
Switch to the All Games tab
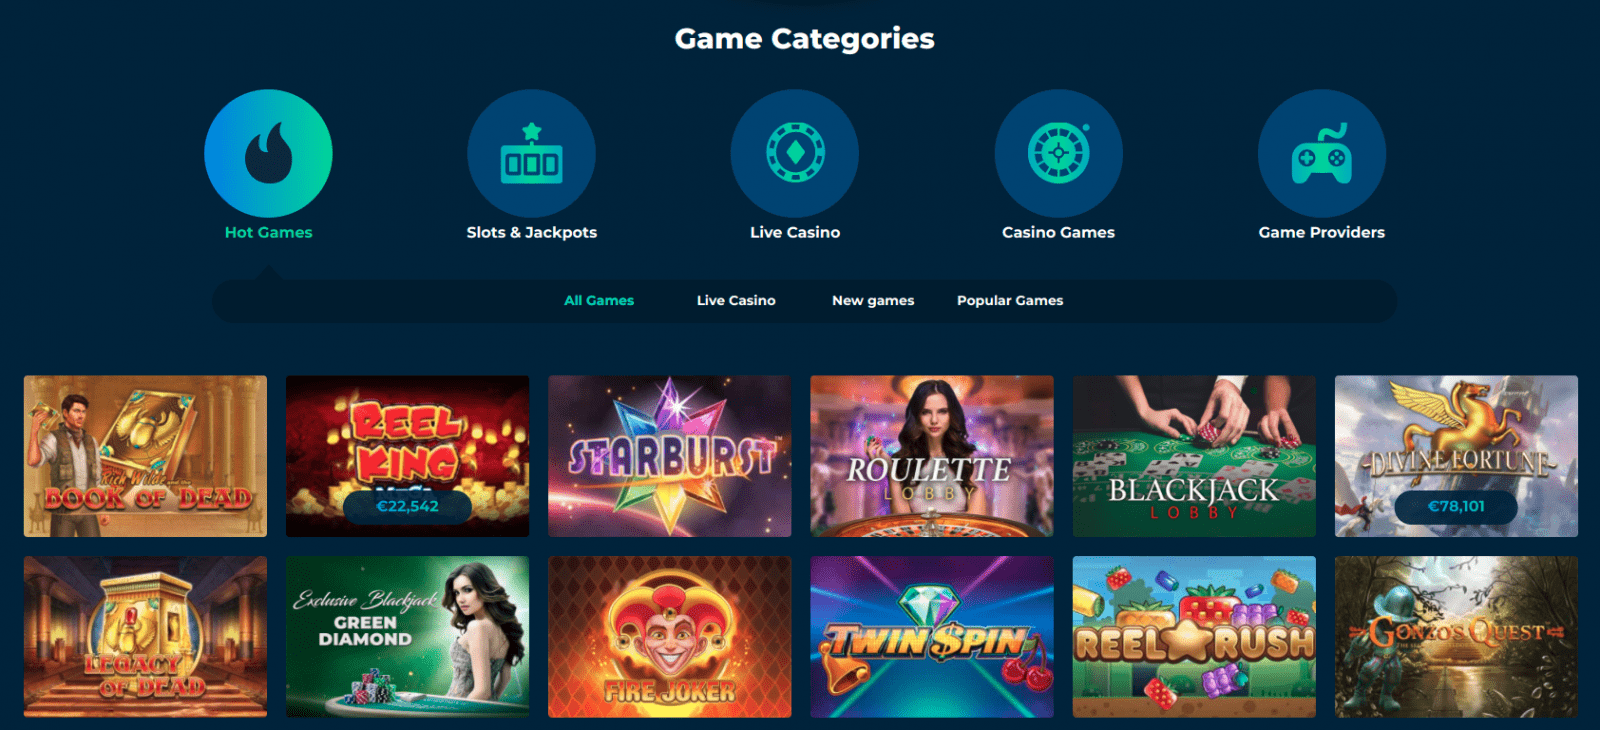coord(599,300)
